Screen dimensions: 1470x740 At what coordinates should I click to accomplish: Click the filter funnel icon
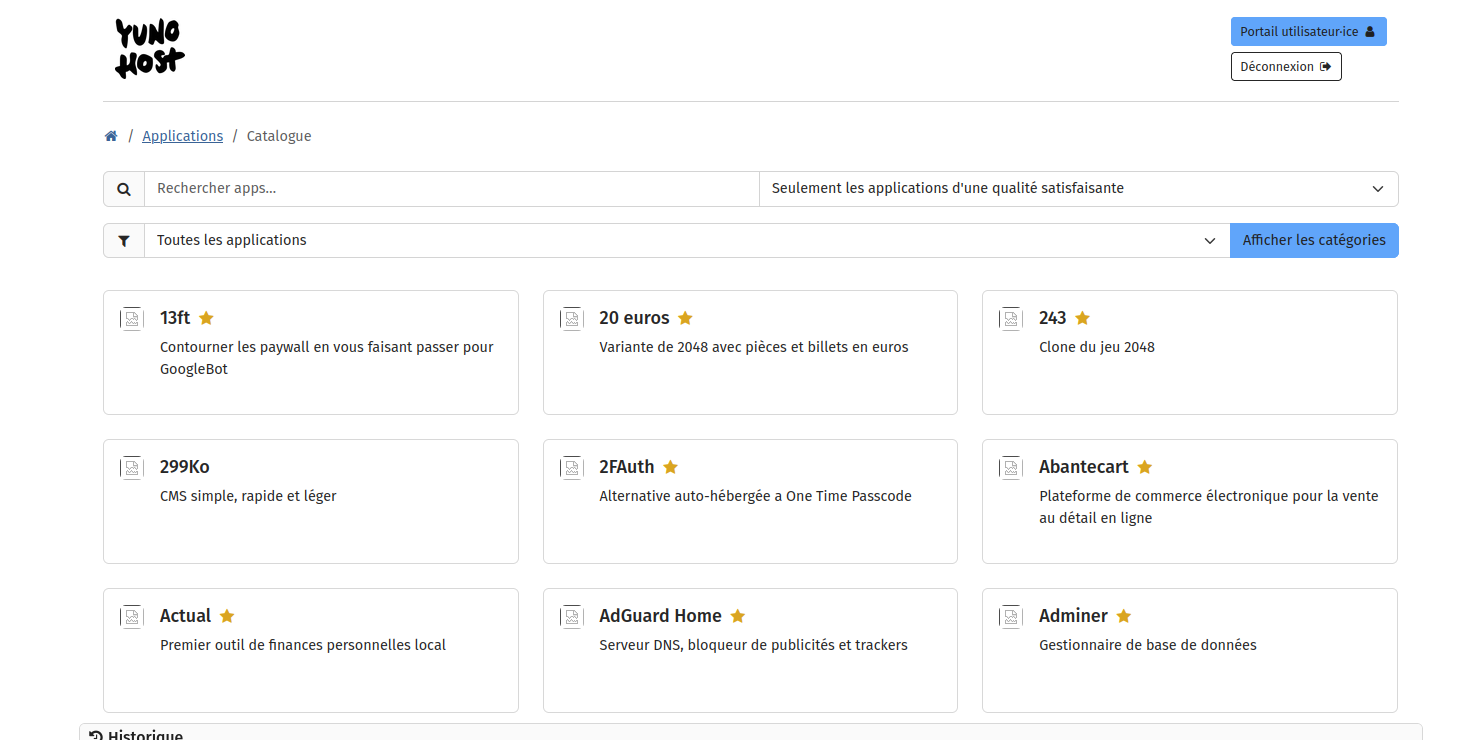[124, 241]
